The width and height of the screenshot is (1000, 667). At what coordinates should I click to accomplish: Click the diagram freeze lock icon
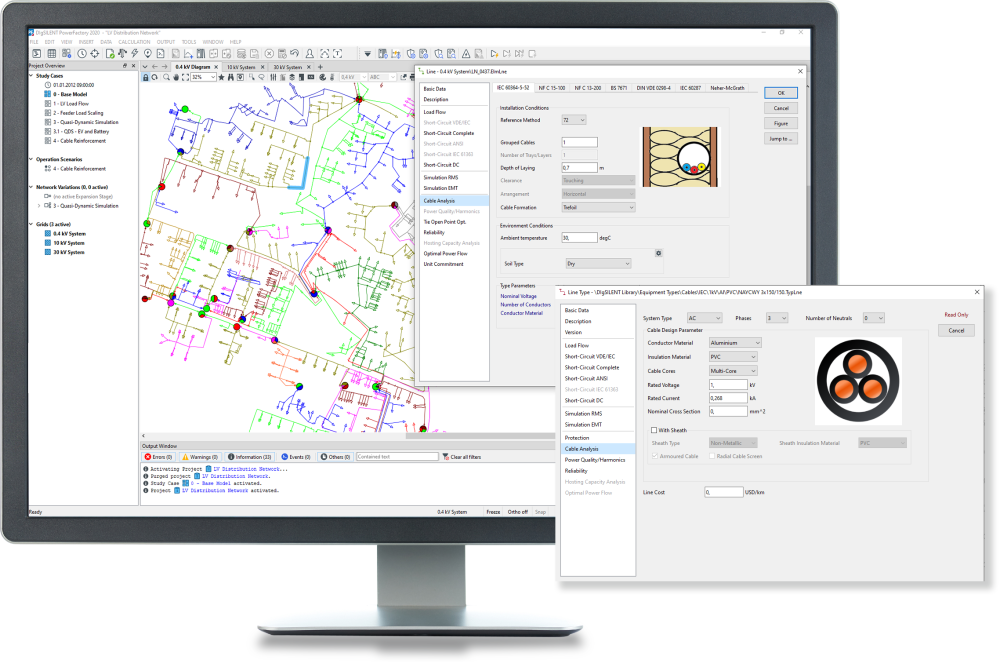pyautogui.click(x=145, y=77)
